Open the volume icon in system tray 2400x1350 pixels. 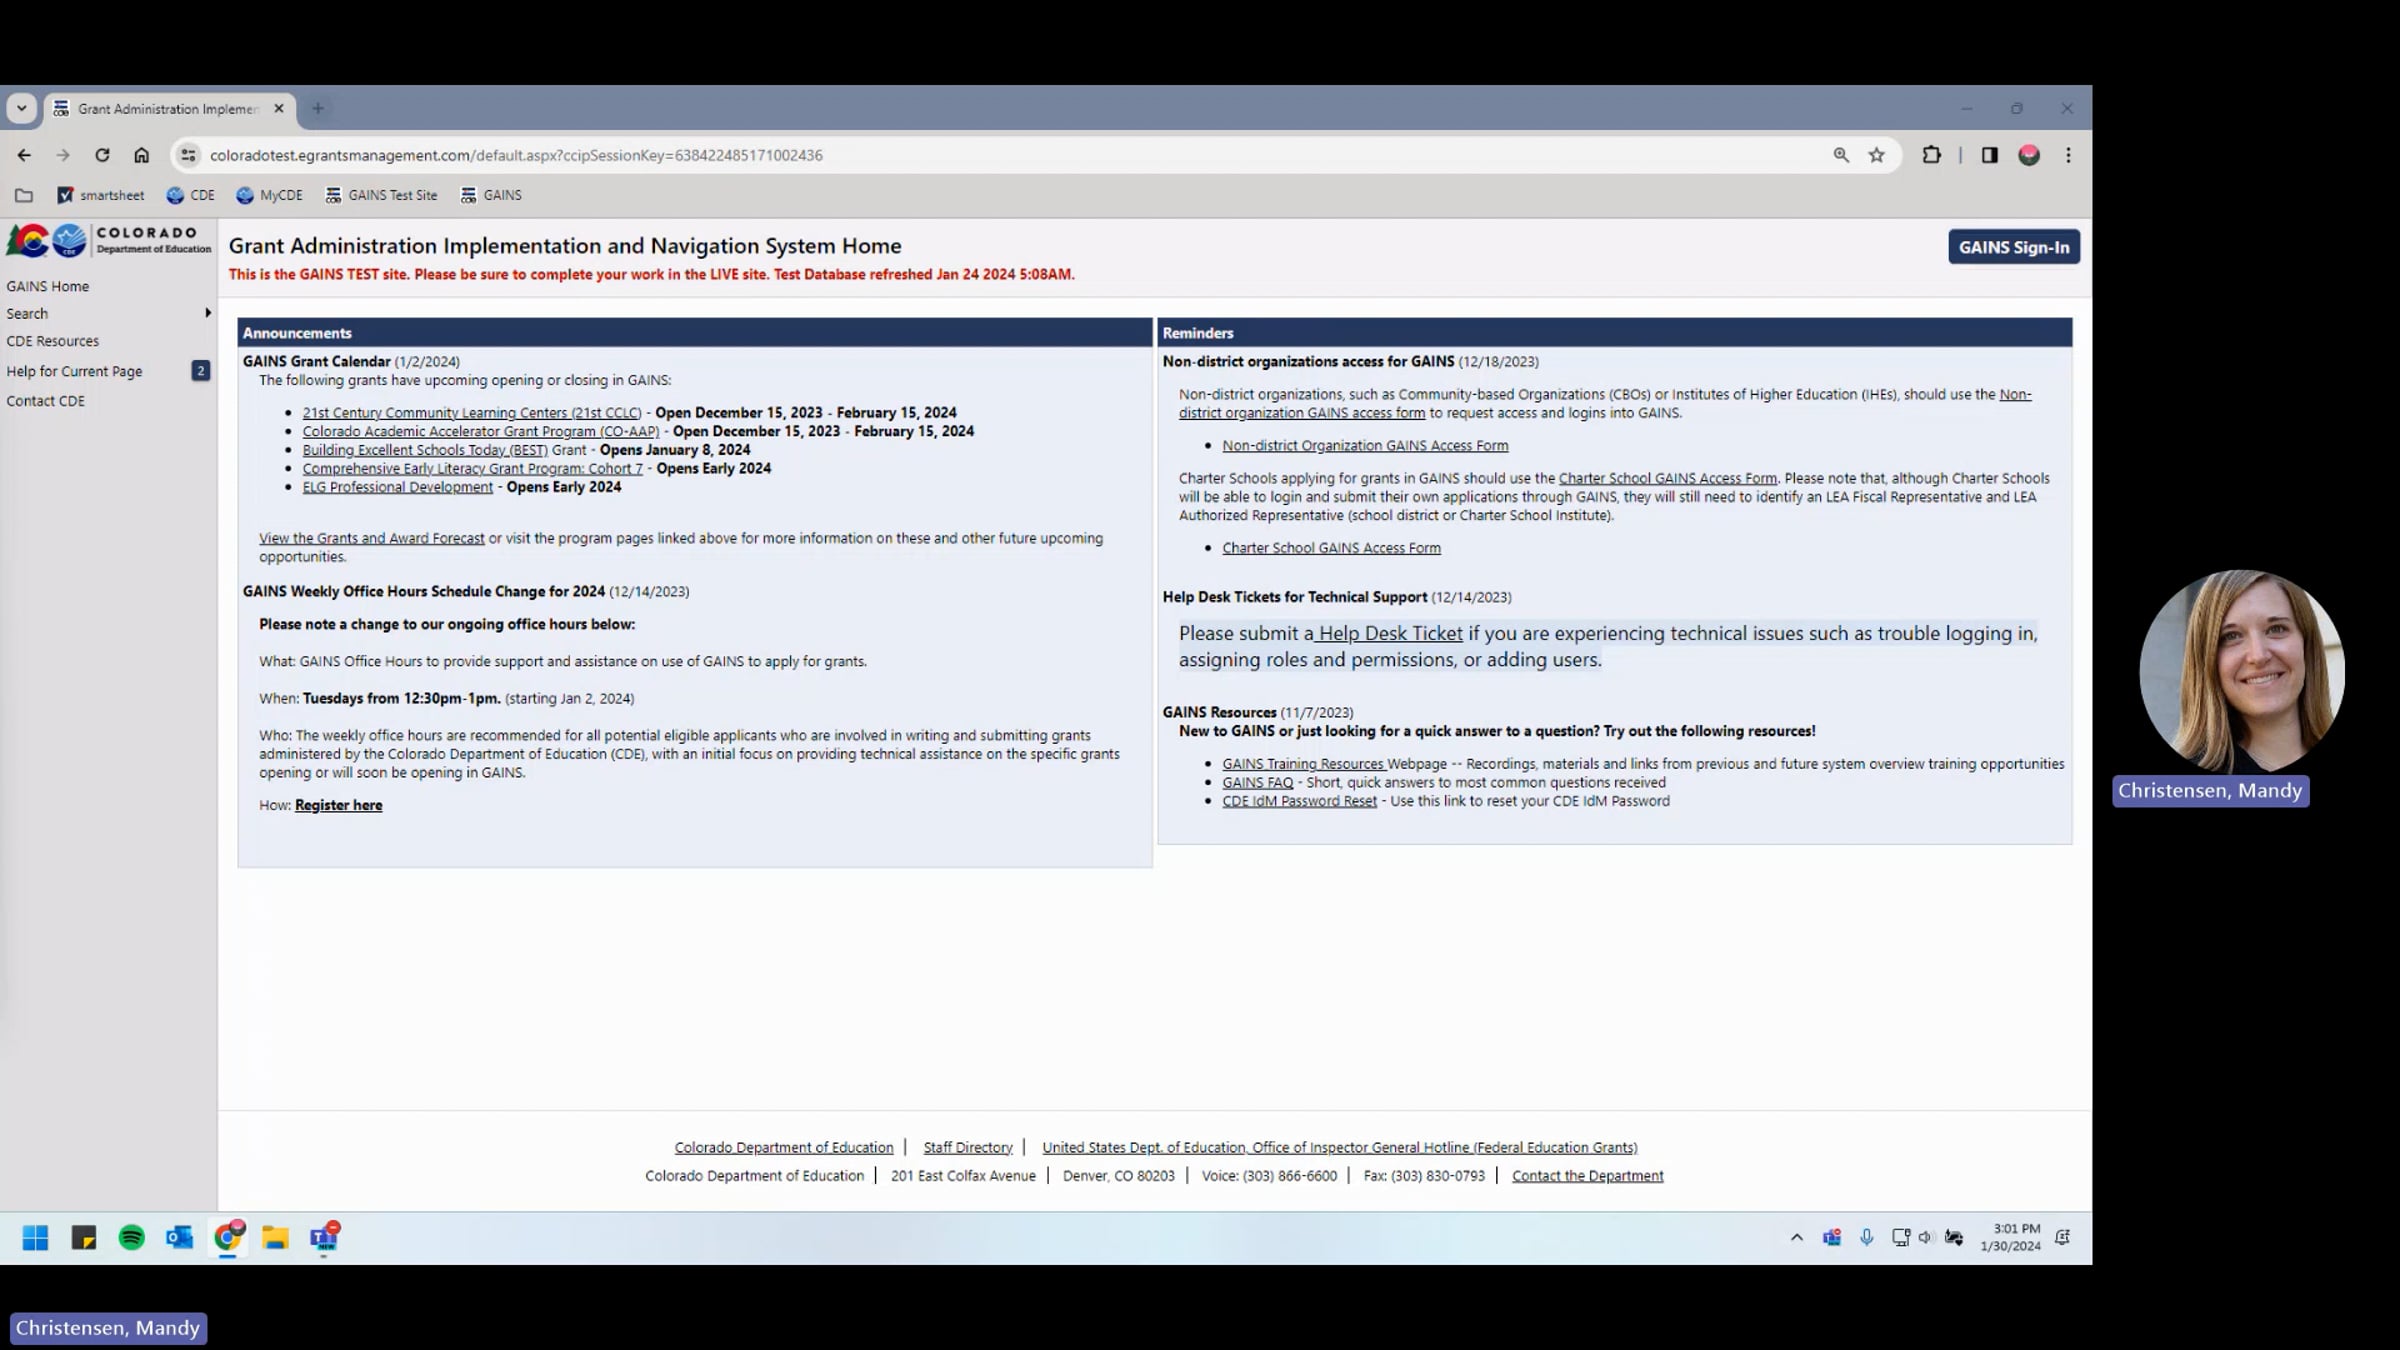tap(1925, 1238)
